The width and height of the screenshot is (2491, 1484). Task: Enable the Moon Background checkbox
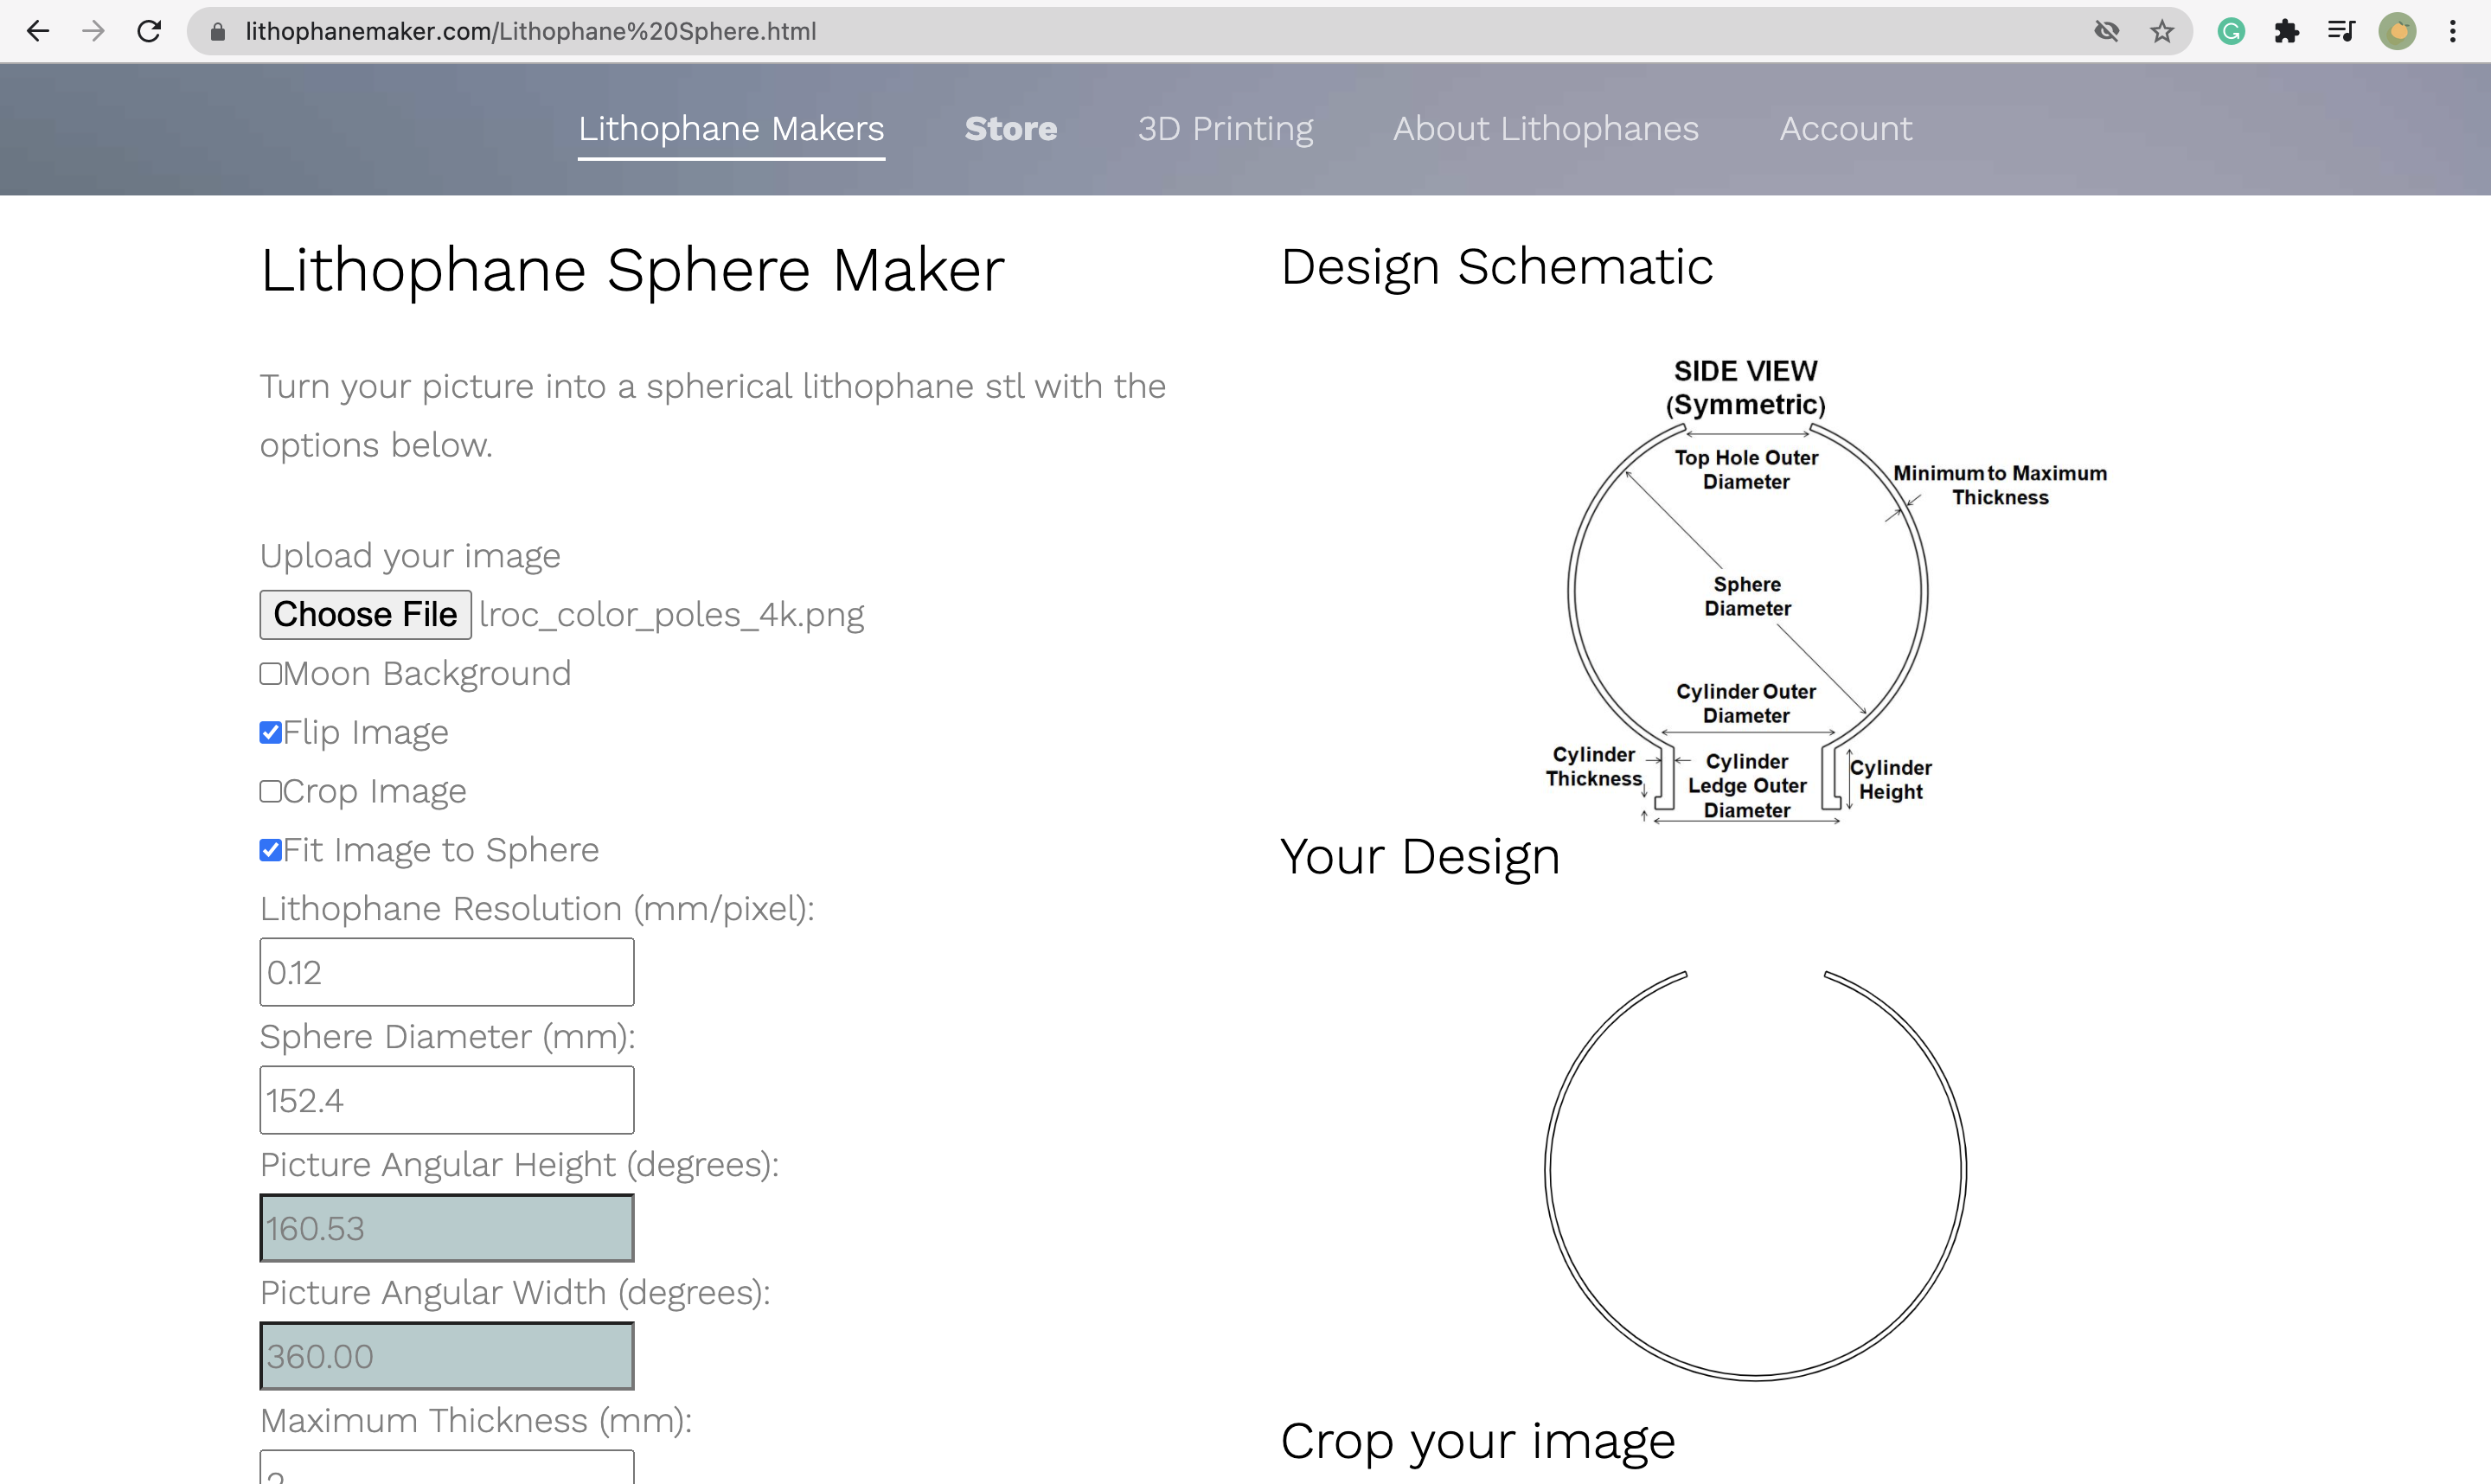tap(270, 674)
